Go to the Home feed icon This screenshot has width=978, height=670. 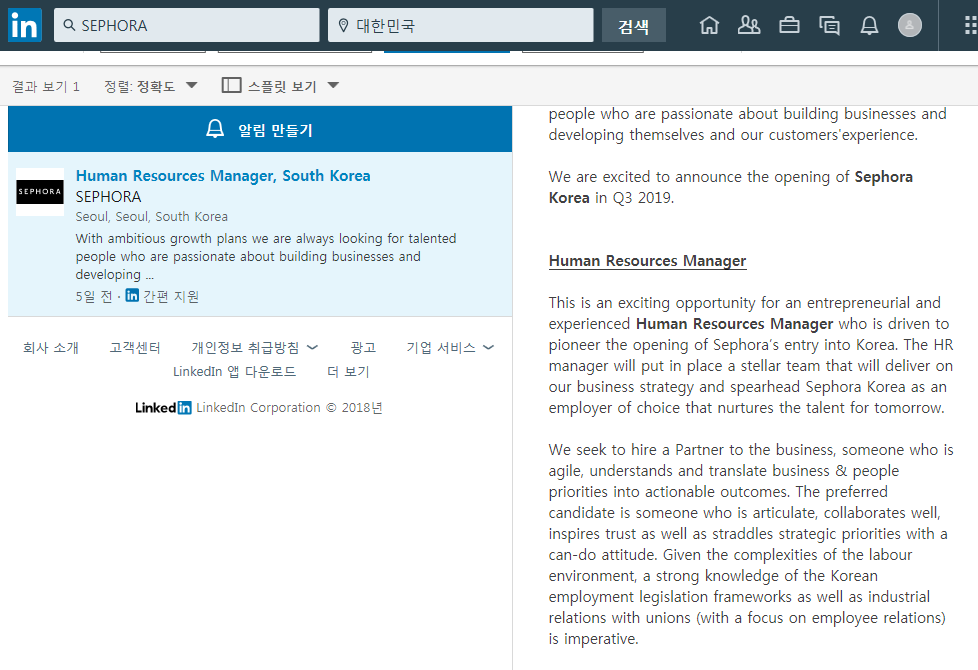click(x=709, y=26)
